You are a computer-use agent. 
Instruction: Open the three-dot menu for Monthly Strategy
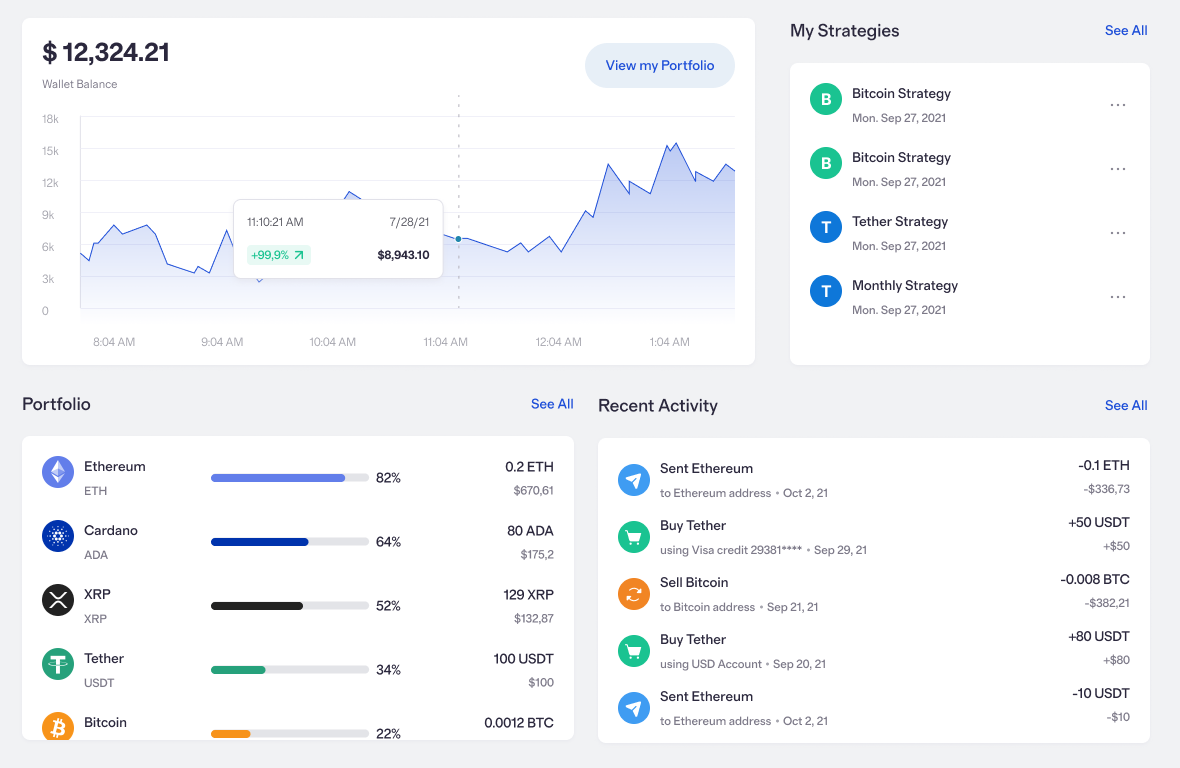(x=1118, y=297)
